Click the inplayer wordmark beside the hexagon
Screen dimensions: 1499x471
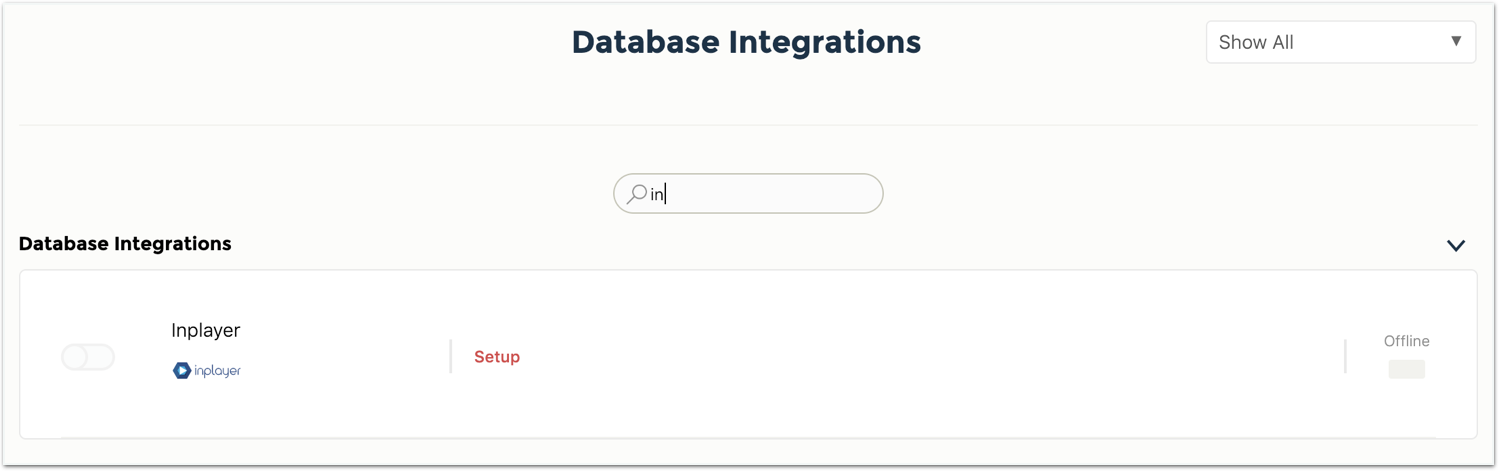click(217, 371)
